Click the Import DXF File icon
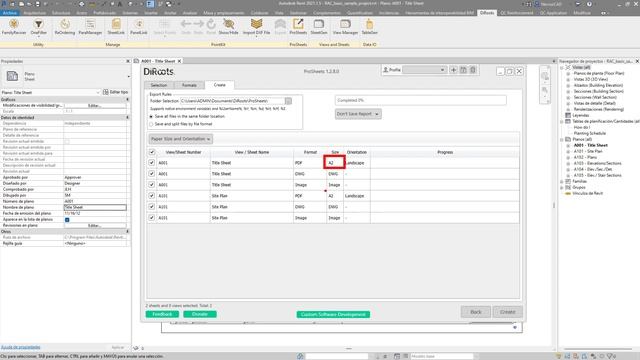The height and width of the screenshot is (360, 640). coord(256,24)
